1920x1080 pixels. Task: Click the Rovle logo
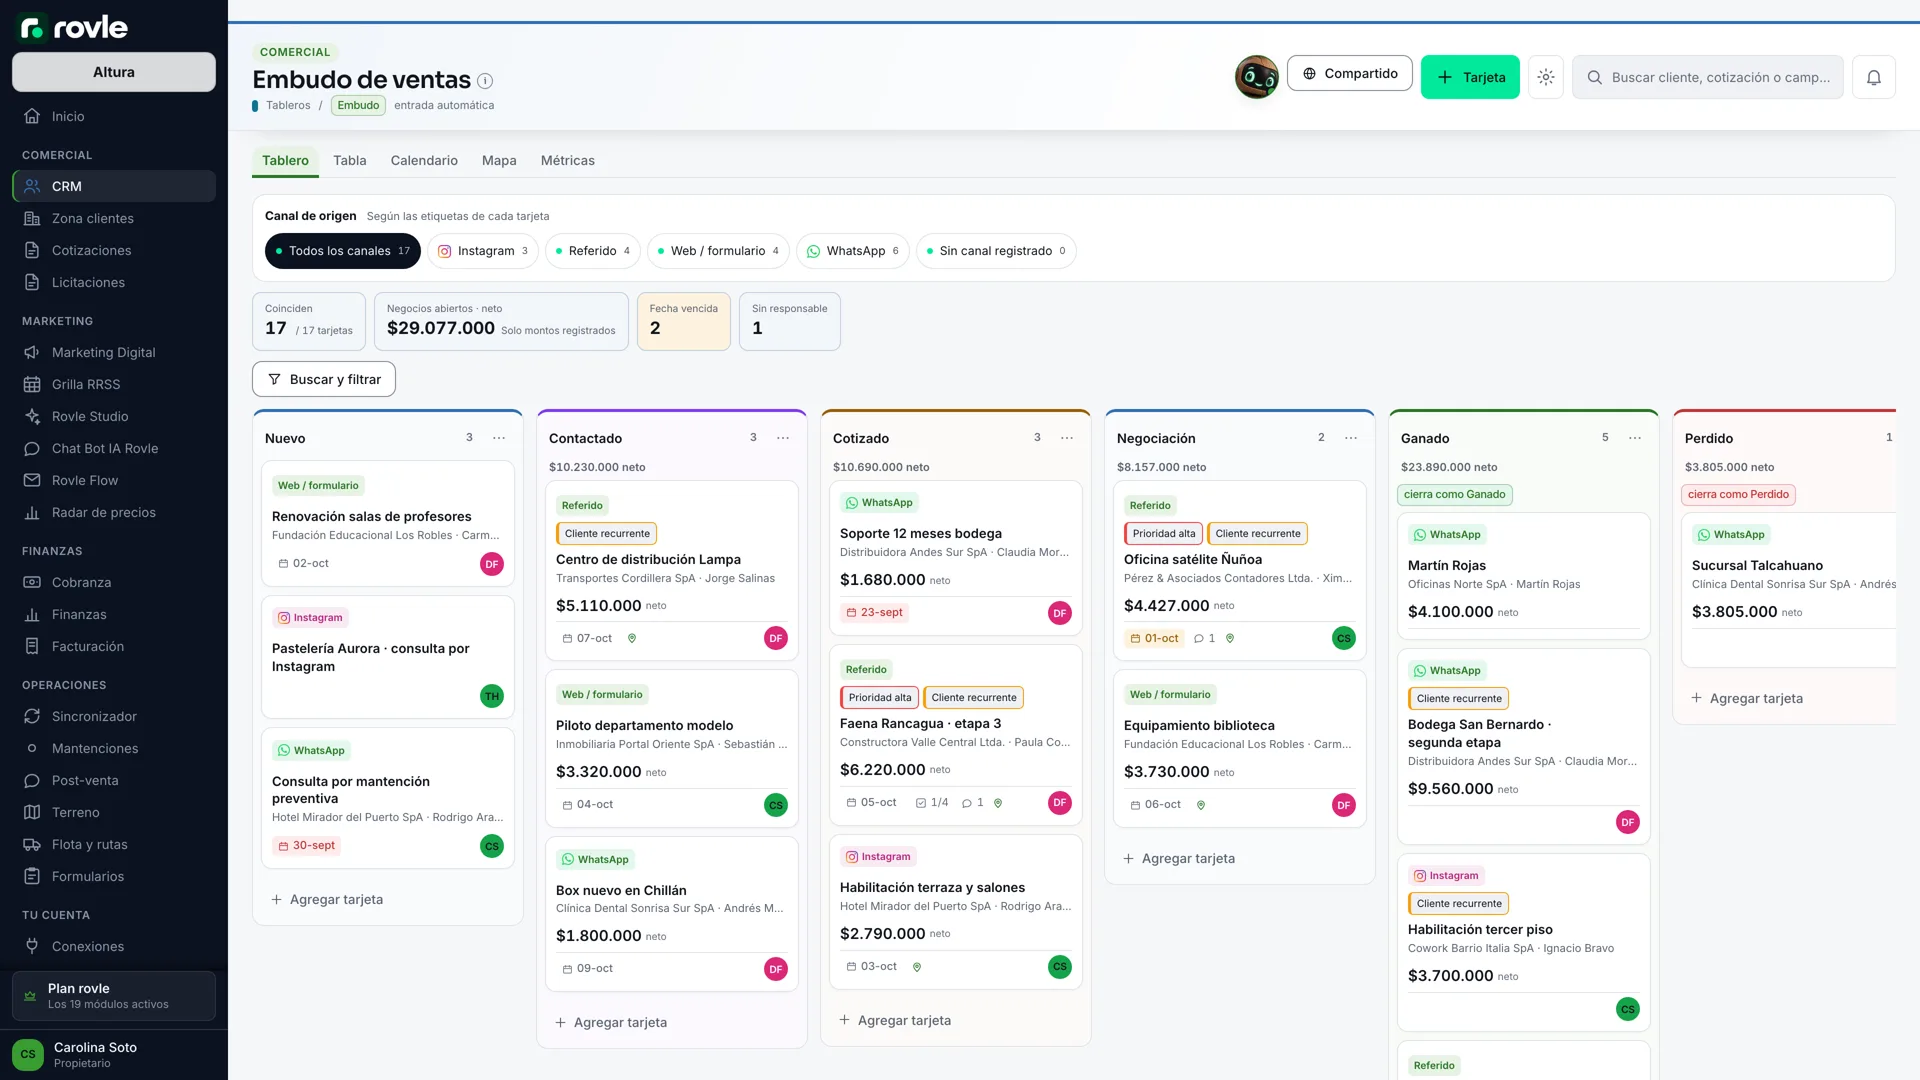click(x=74, y=27)
